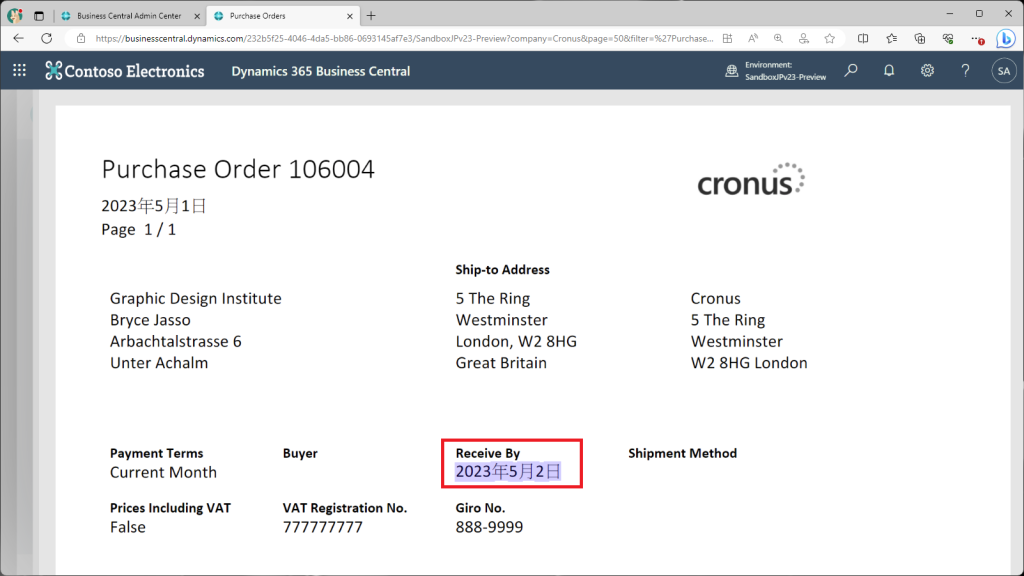
Task: Refresh the current page
Action: (46, 39)
